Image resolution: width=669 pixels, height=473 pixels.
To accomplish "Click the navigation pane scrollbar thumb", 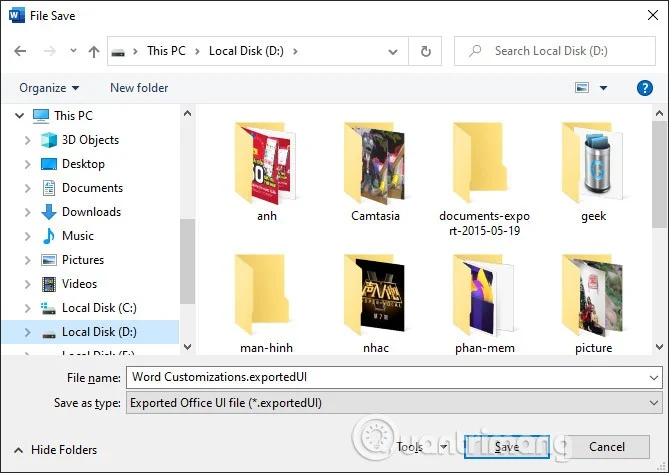I will coord(187,261).
